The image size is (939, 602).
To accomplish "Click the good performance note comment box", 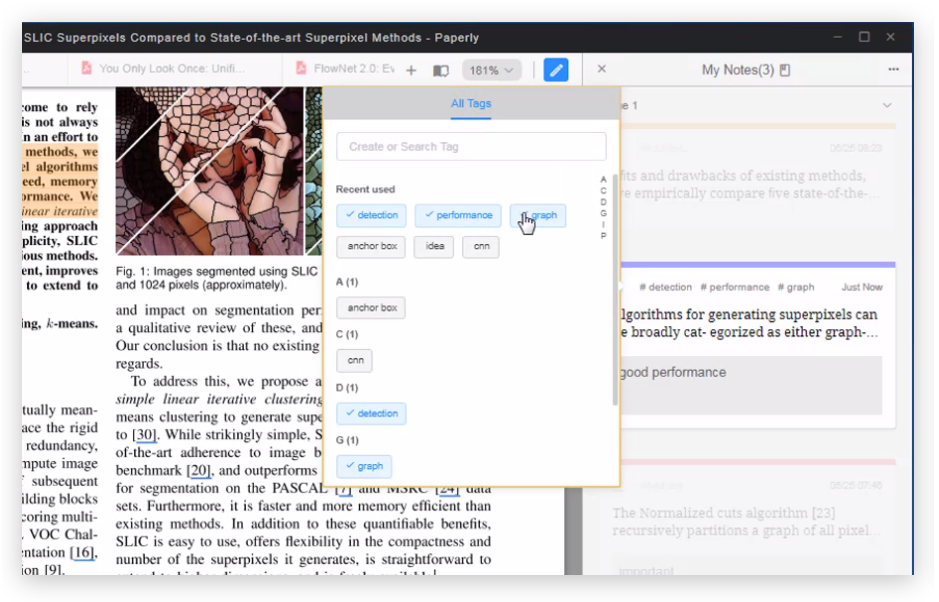I will (751, 385).
